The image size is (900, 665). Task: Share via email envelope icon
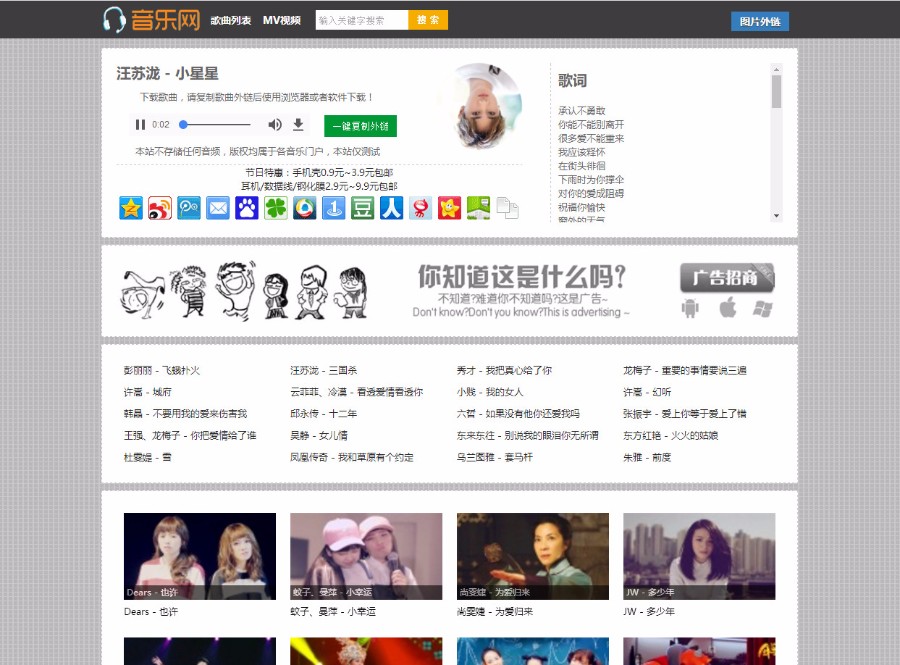(x=218, y=208)
